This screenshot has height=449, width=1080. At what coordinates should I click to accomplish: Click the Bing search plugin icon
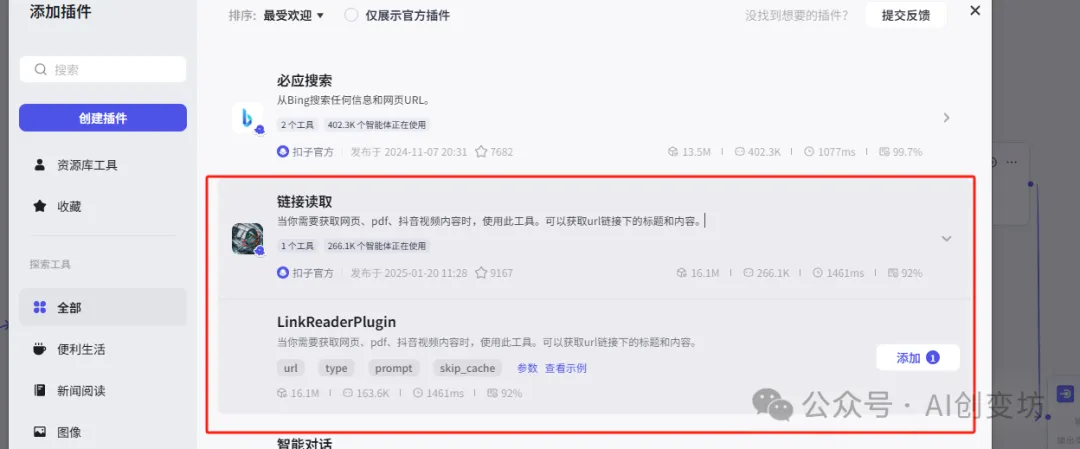tap(247, 118)
